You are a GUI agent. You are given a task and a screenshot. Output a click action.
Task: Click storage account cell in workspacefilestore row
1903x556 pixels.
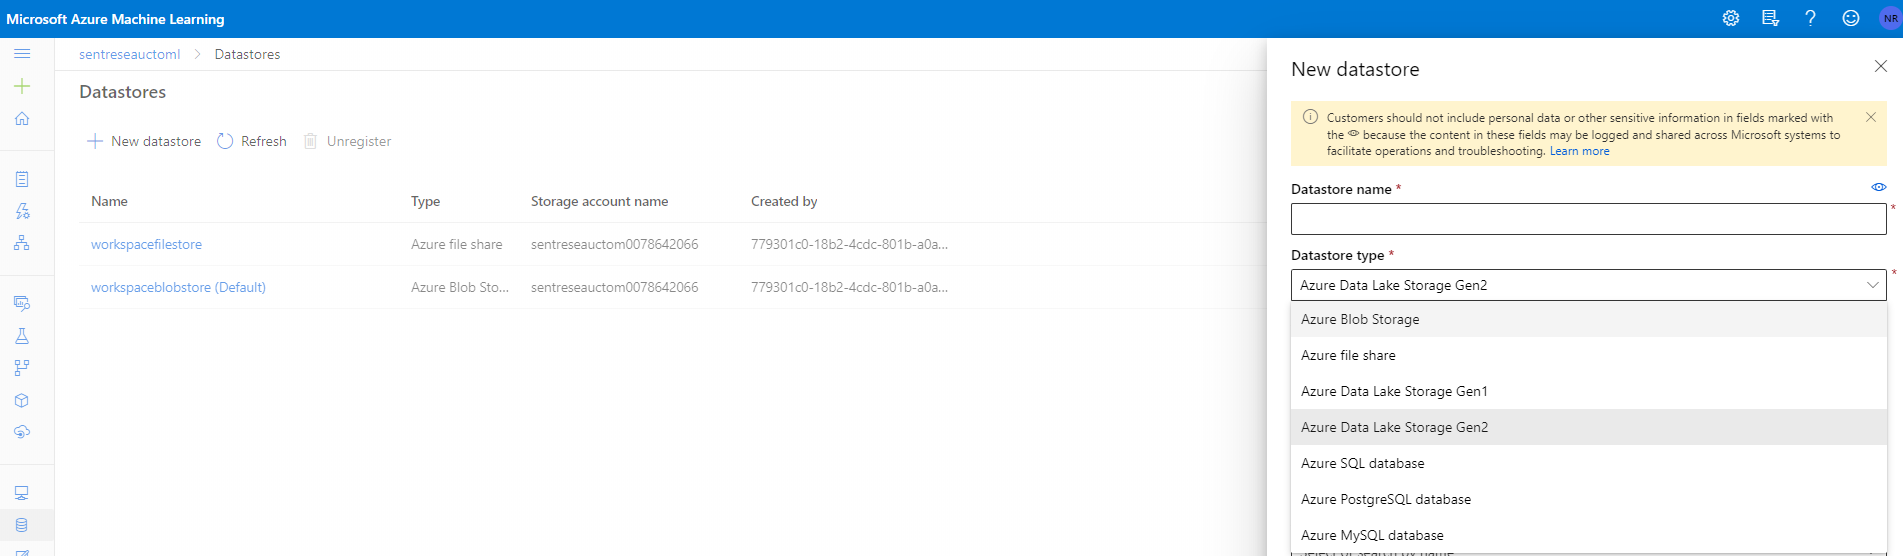coord(614,244)
